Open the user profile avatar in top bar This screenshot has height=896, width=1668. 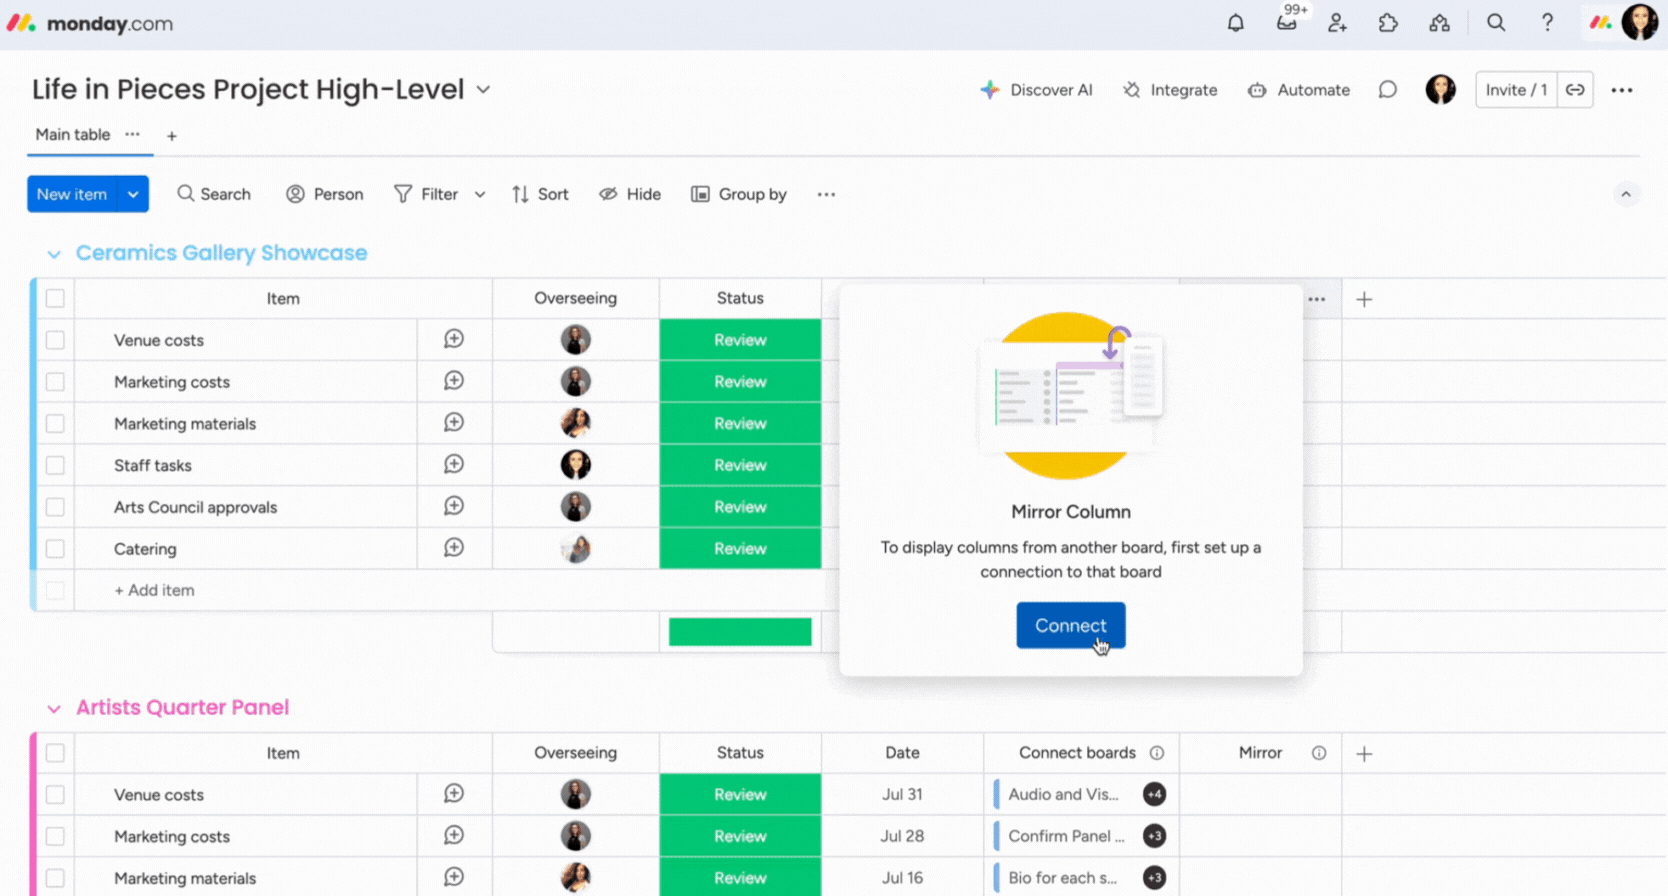(x=1640, y=22)
